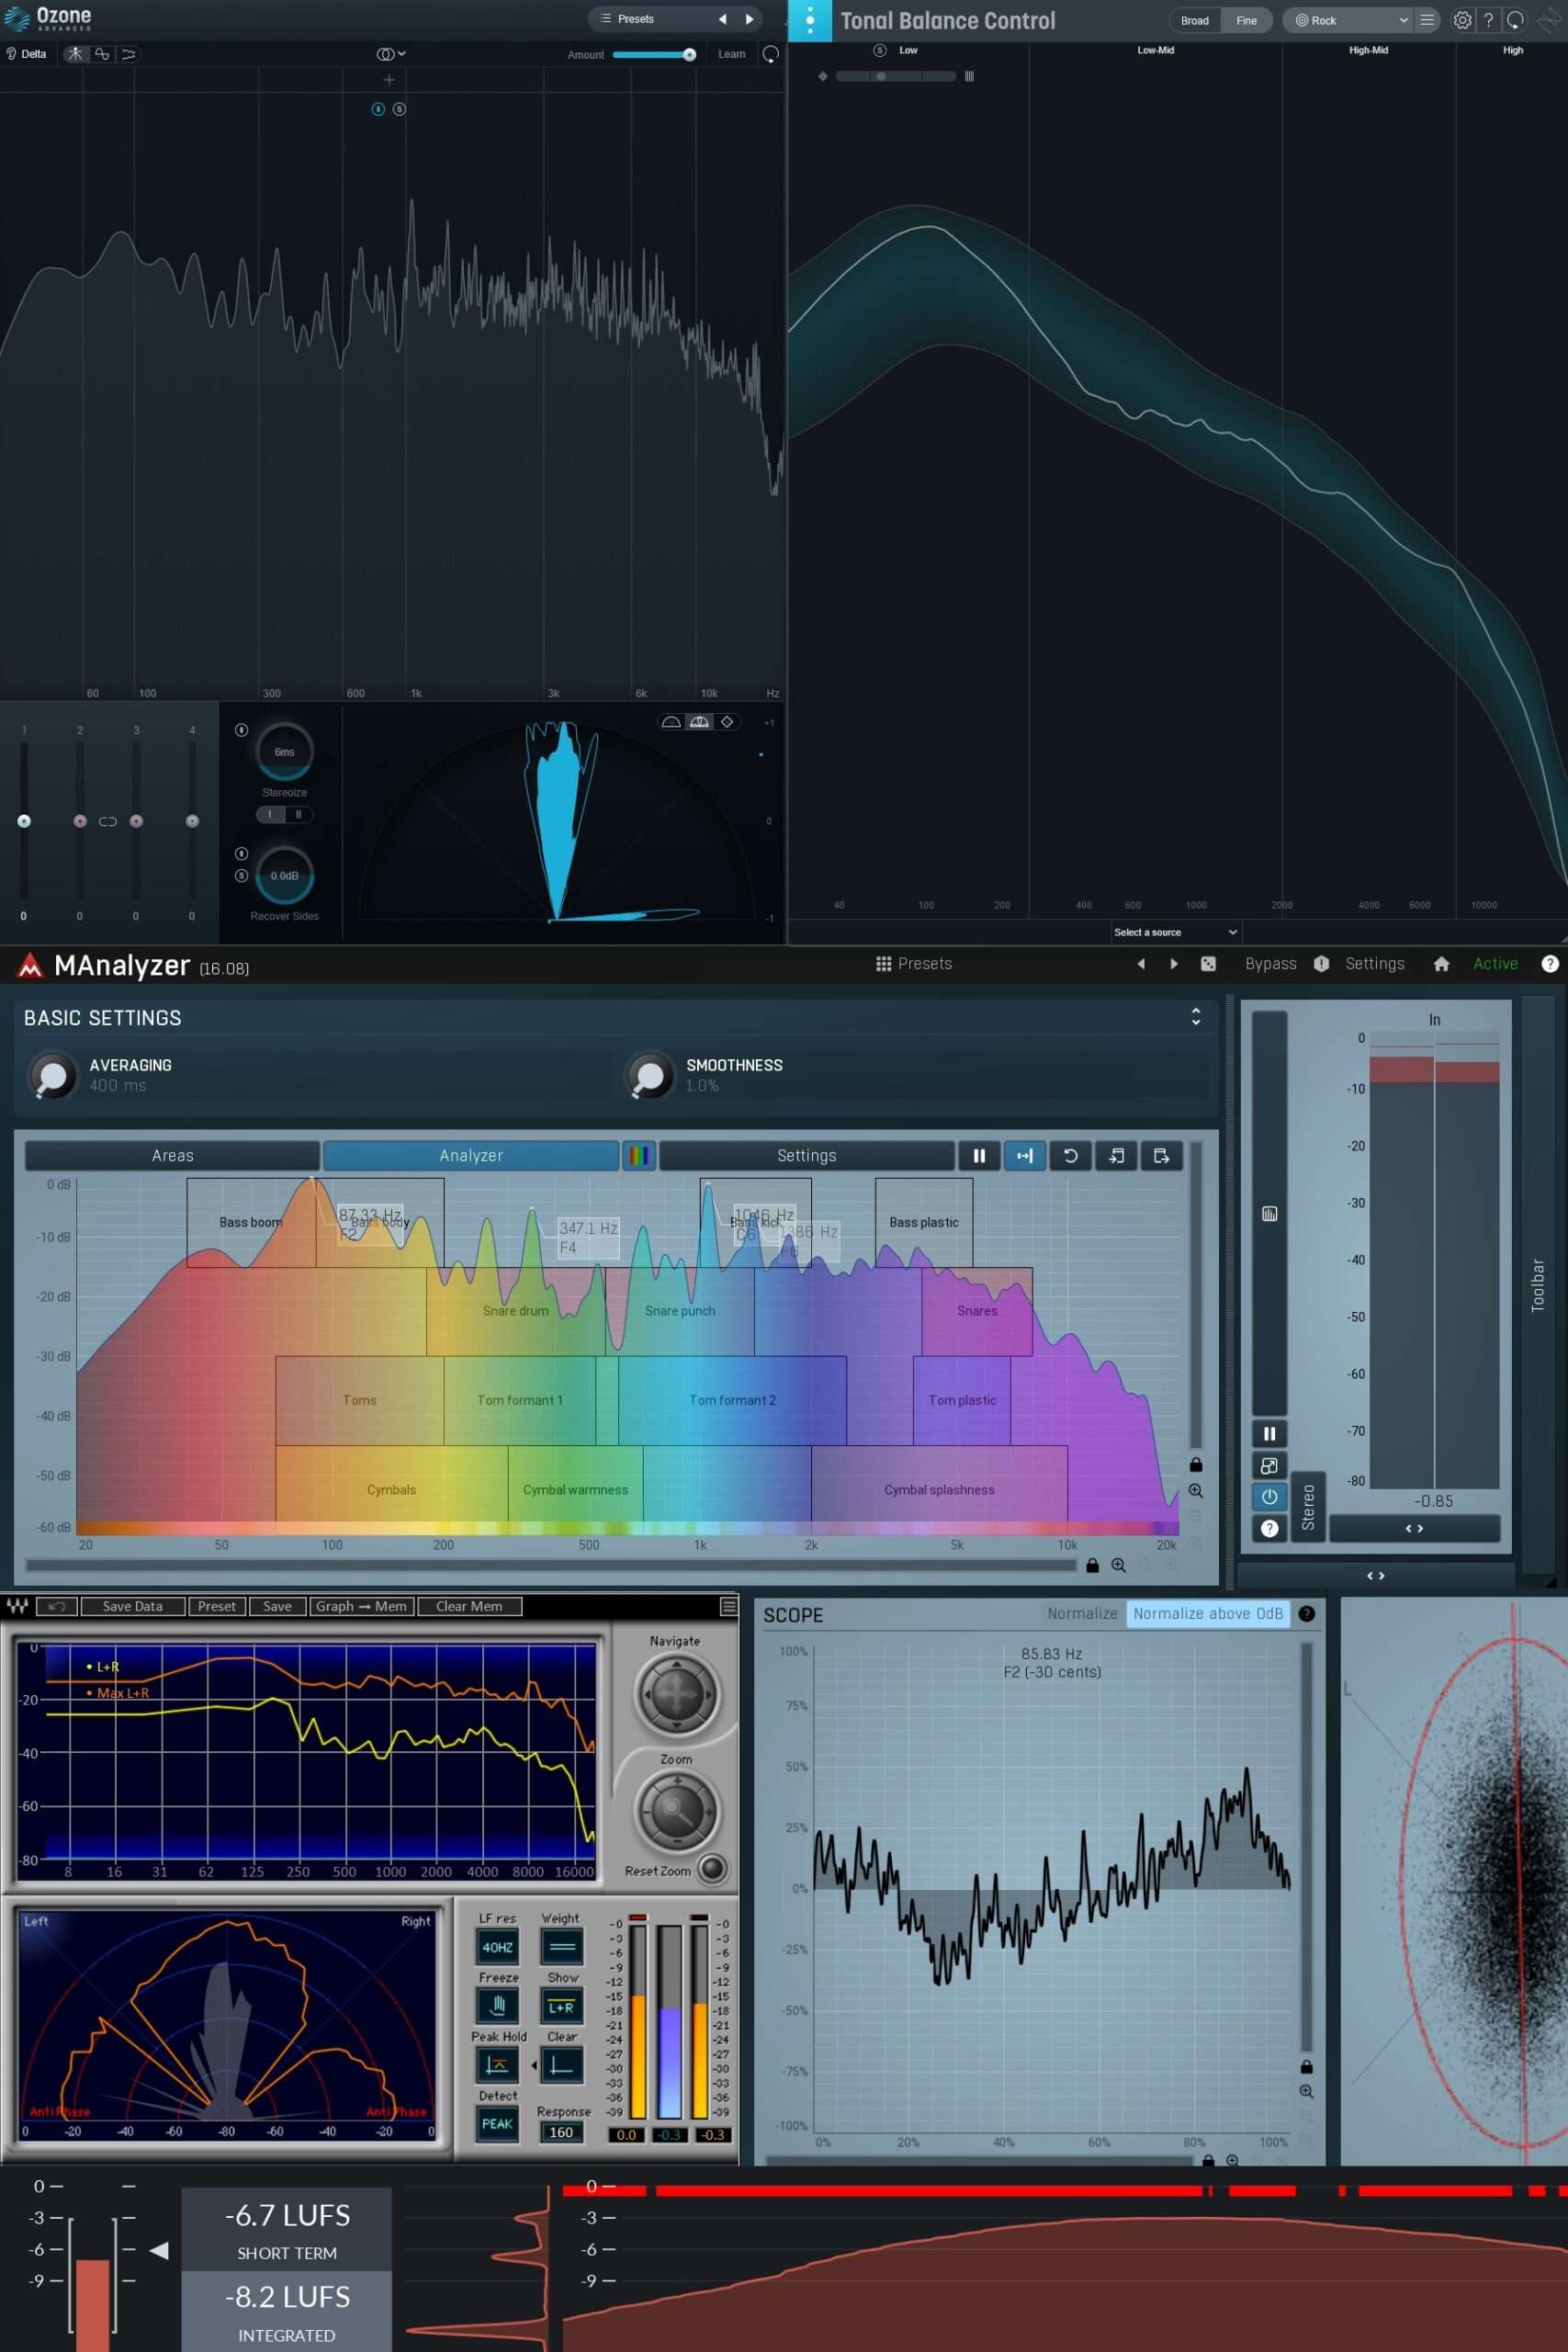
Task: Open the MAnalyzer Presets menu
Action: [x=914, y=964]
